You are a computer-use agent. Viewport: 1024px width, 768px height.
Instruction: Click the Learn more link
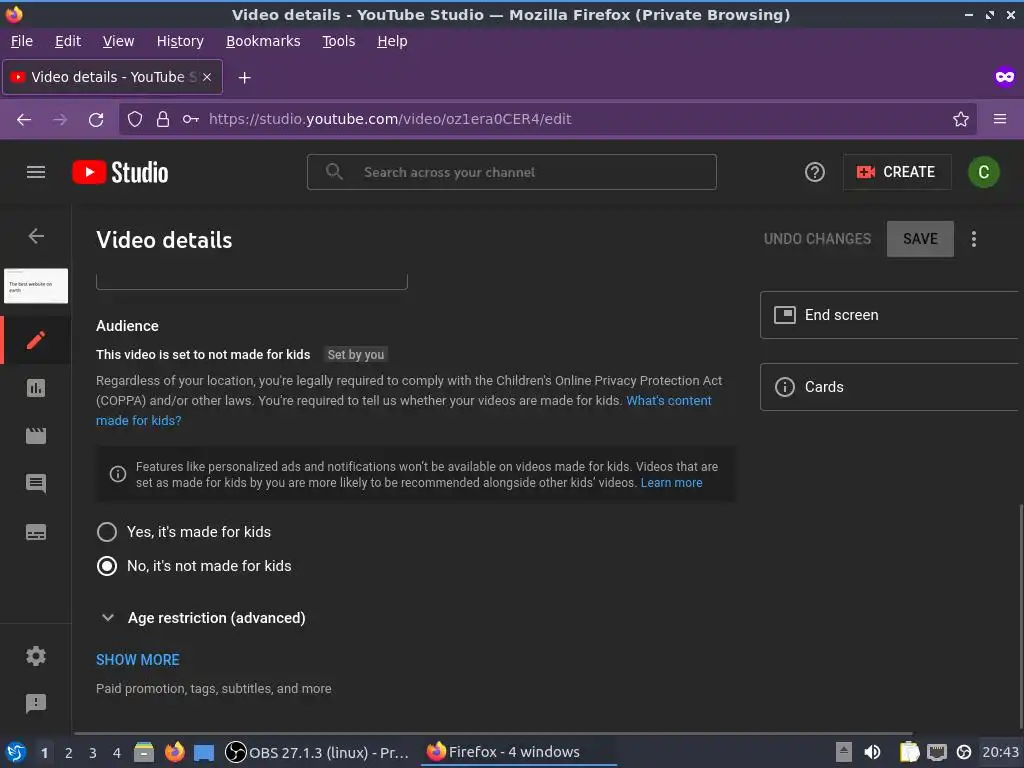point(671,483)
